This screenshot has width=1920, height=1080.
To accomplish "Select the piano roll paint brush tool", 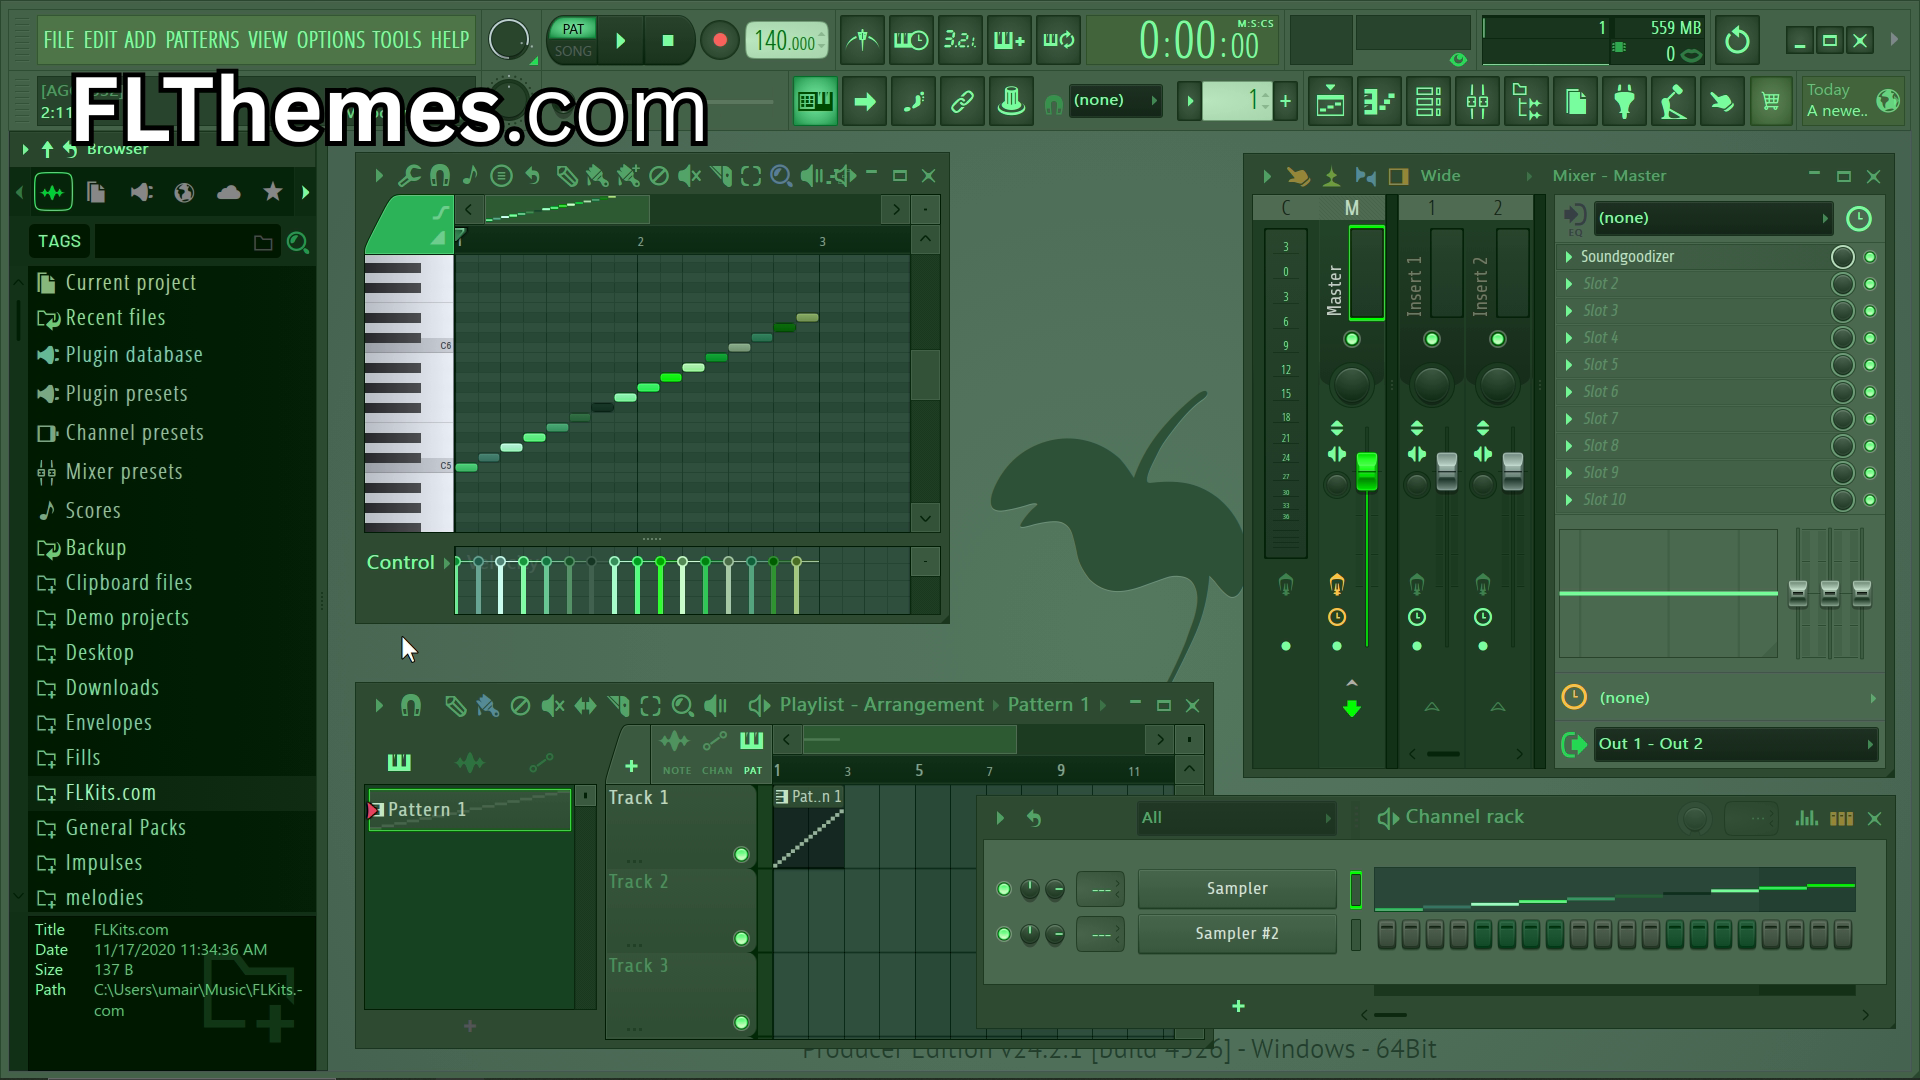I will click(597, 176).
